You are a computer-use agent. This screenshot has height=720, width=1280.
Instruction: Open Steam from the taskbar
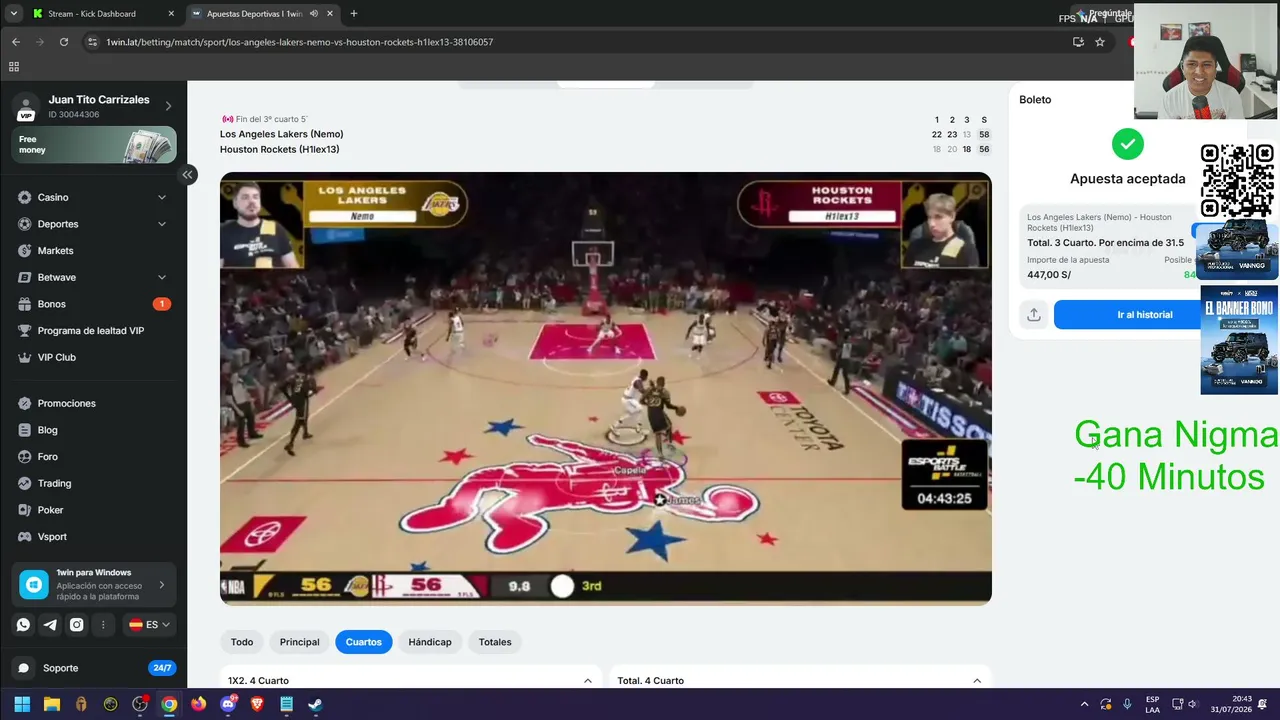point(315,704)
